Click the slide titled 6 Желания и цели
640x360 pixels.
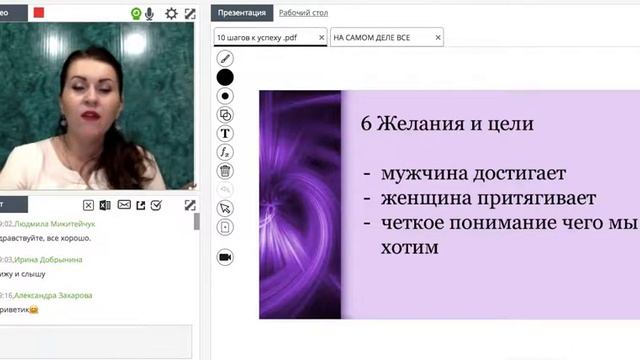[449, 204]
